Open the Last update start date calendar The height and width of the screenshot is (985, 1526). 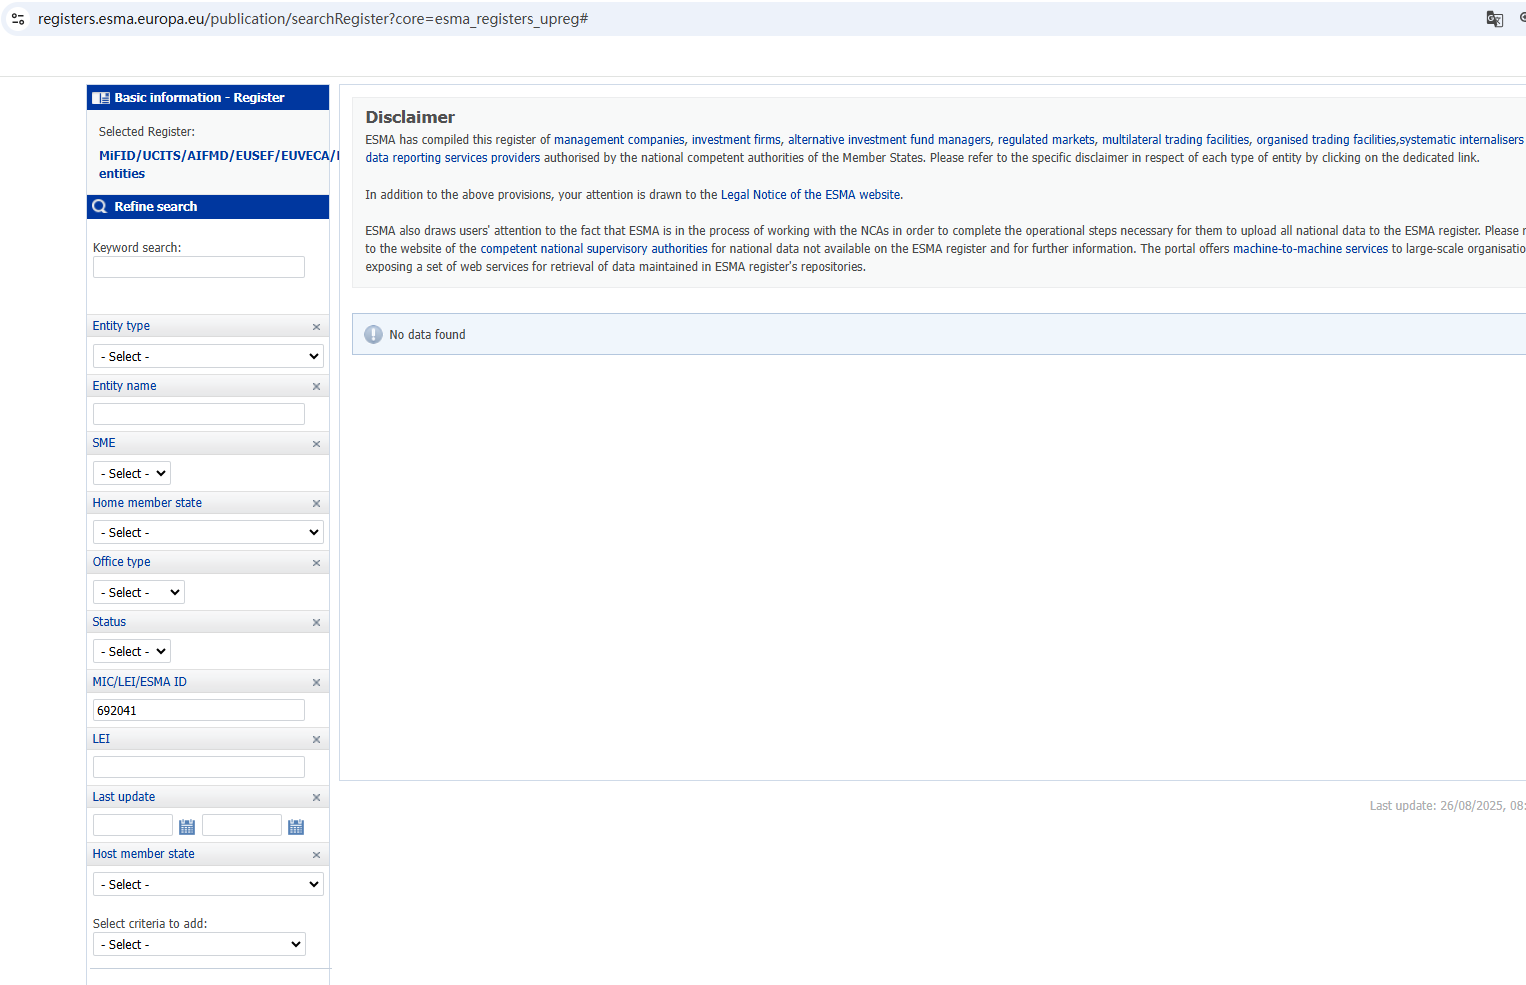click(187, 827)
